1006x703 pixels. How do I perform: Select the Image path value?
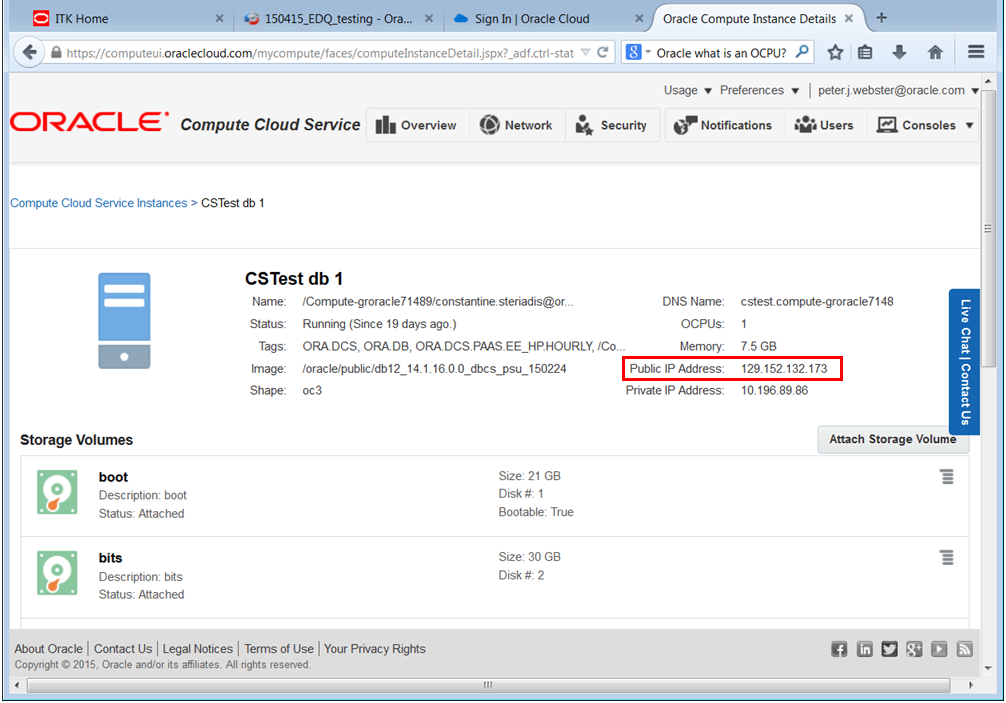point(434,369)
